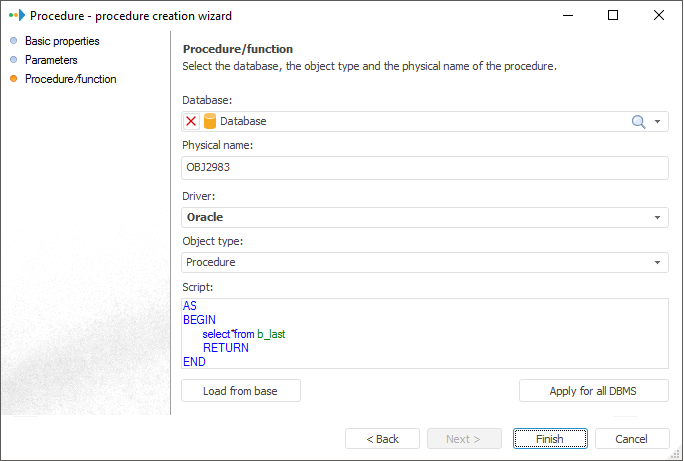The image size is (684, 461).
Task: Click into the Physical name field
Action: (425, 167)
